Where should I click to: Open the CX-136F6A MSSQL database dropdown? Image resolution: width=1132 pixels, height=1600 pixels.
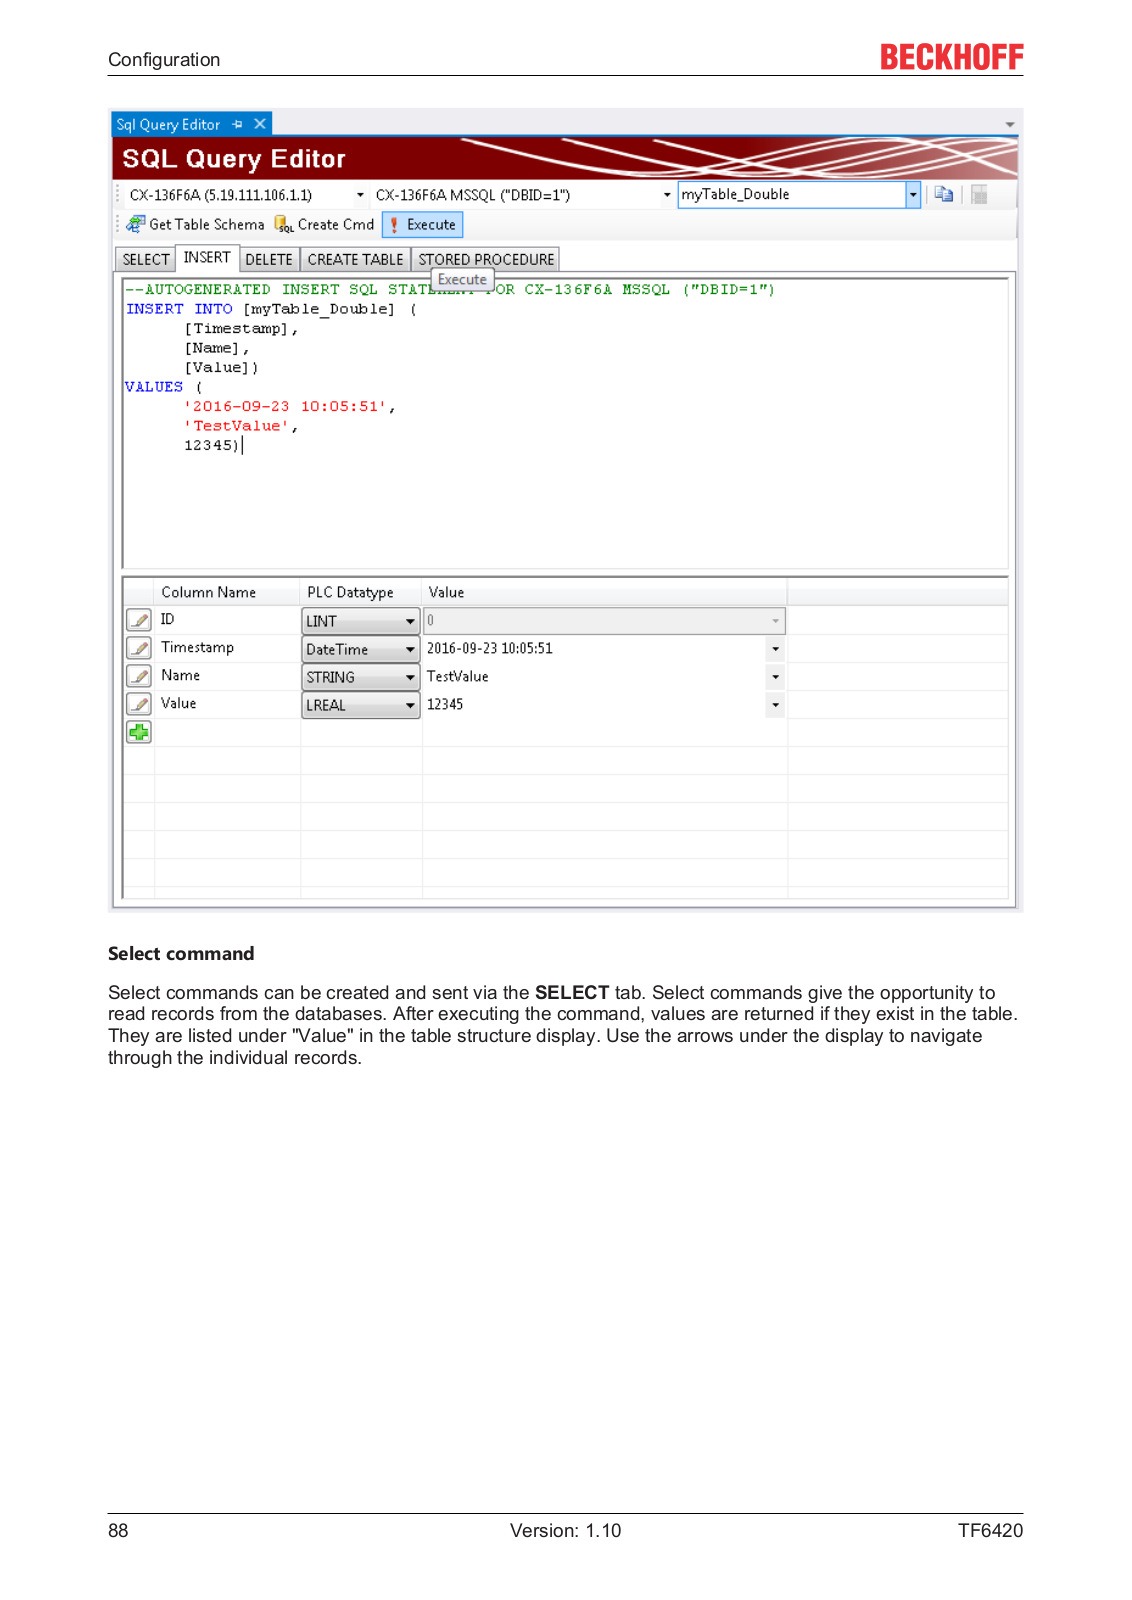click(x=667, y=195)
